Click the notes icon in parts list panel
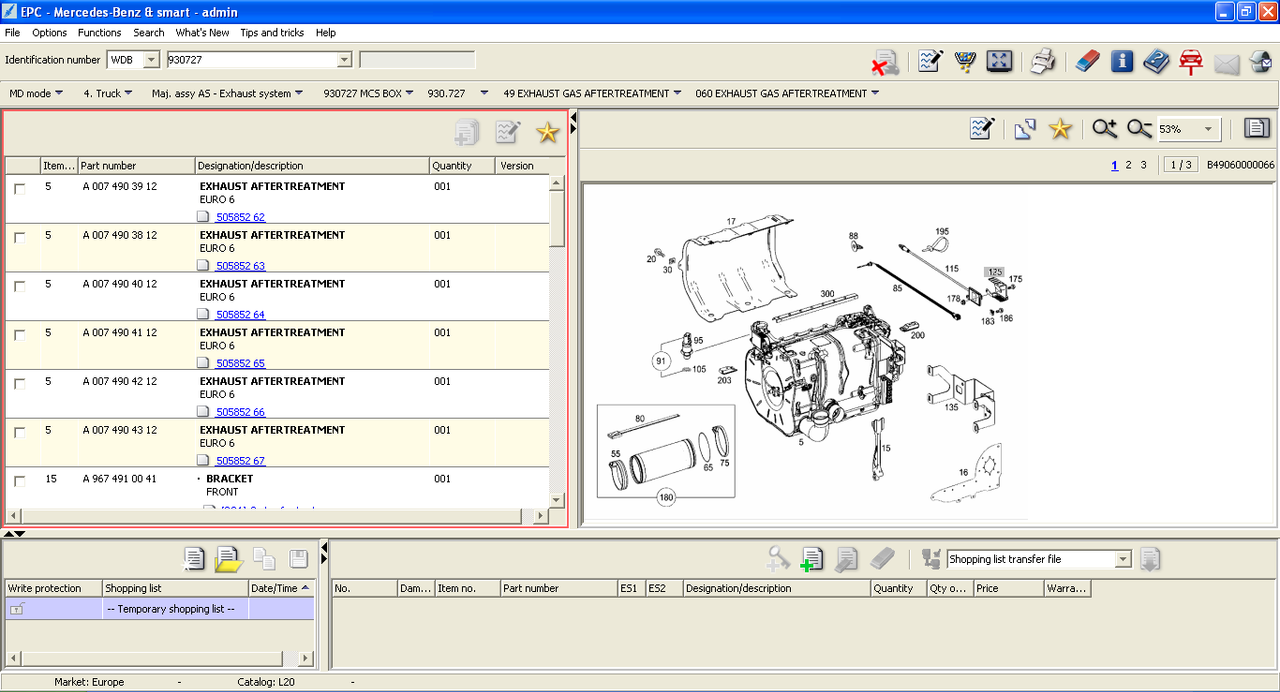 (508, 132)
